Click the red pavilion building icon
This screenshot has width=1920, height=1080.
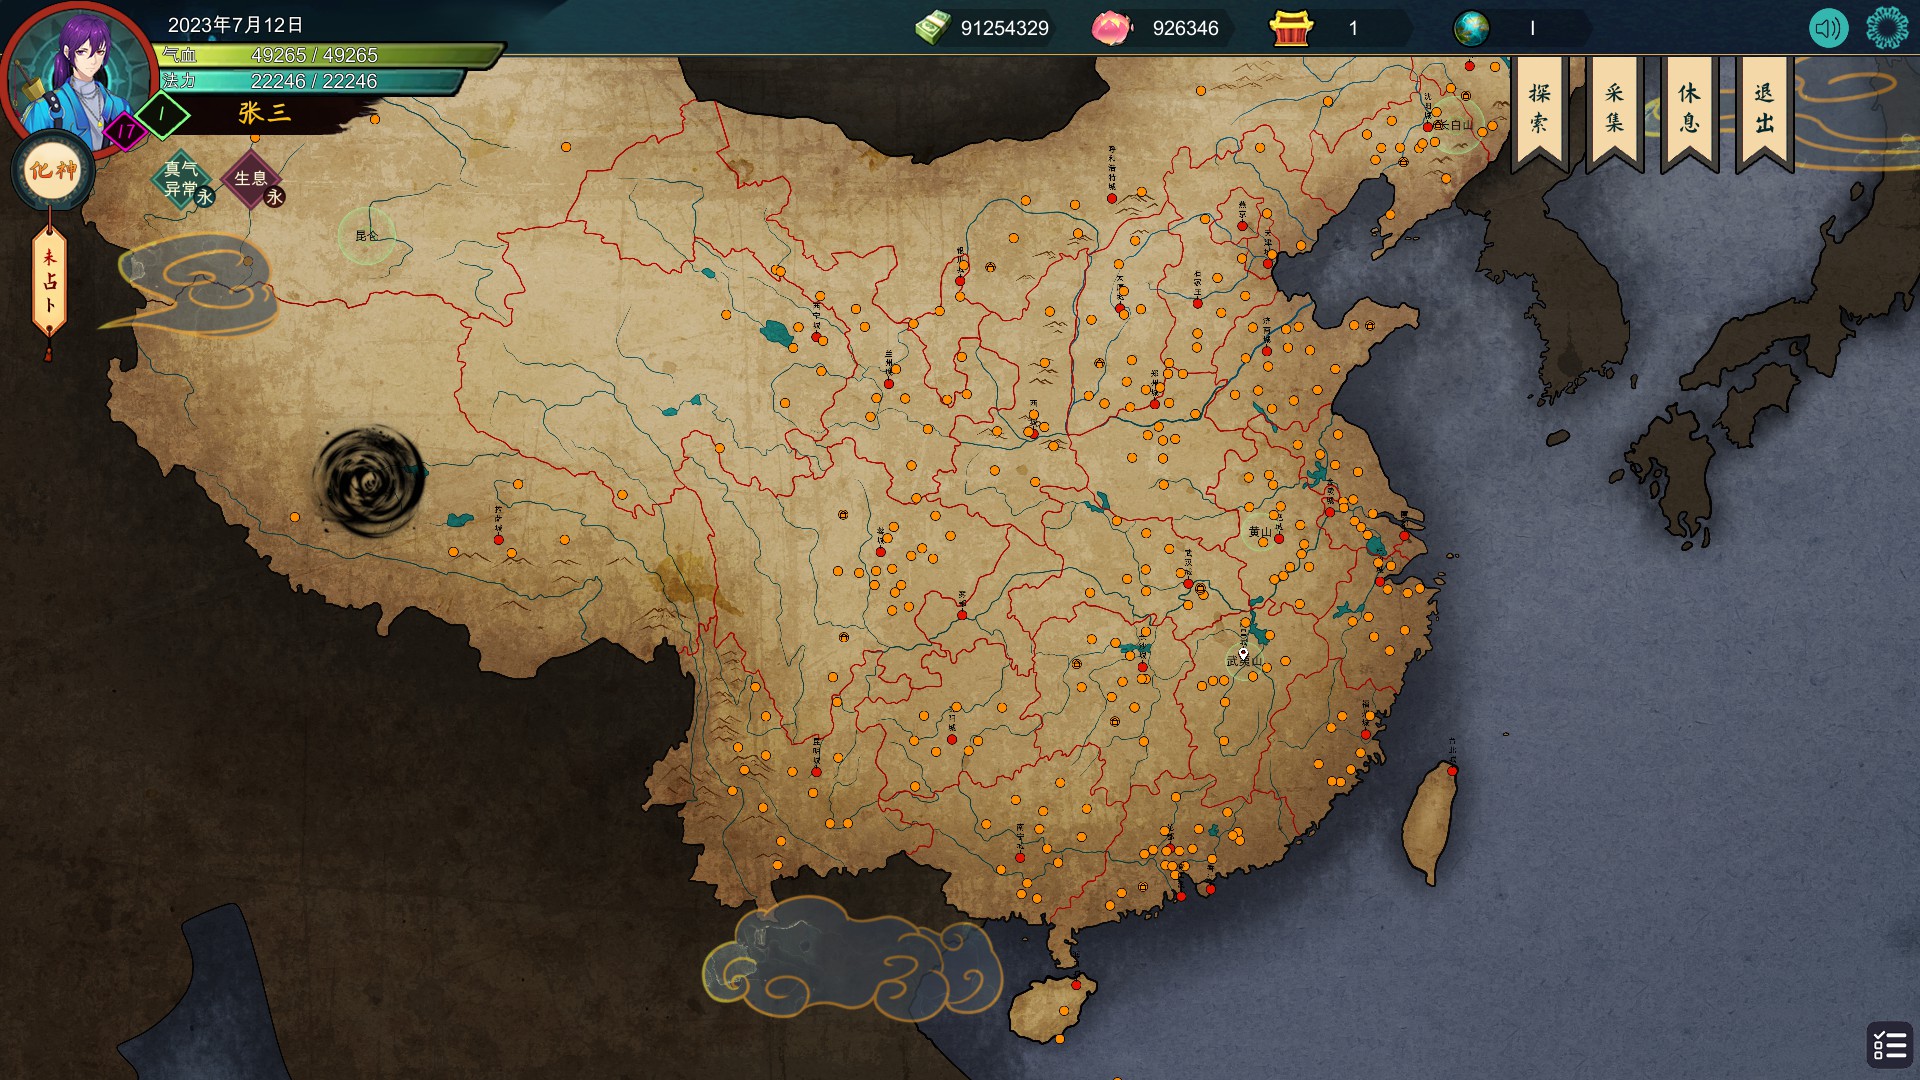[x=1290, y=28]
